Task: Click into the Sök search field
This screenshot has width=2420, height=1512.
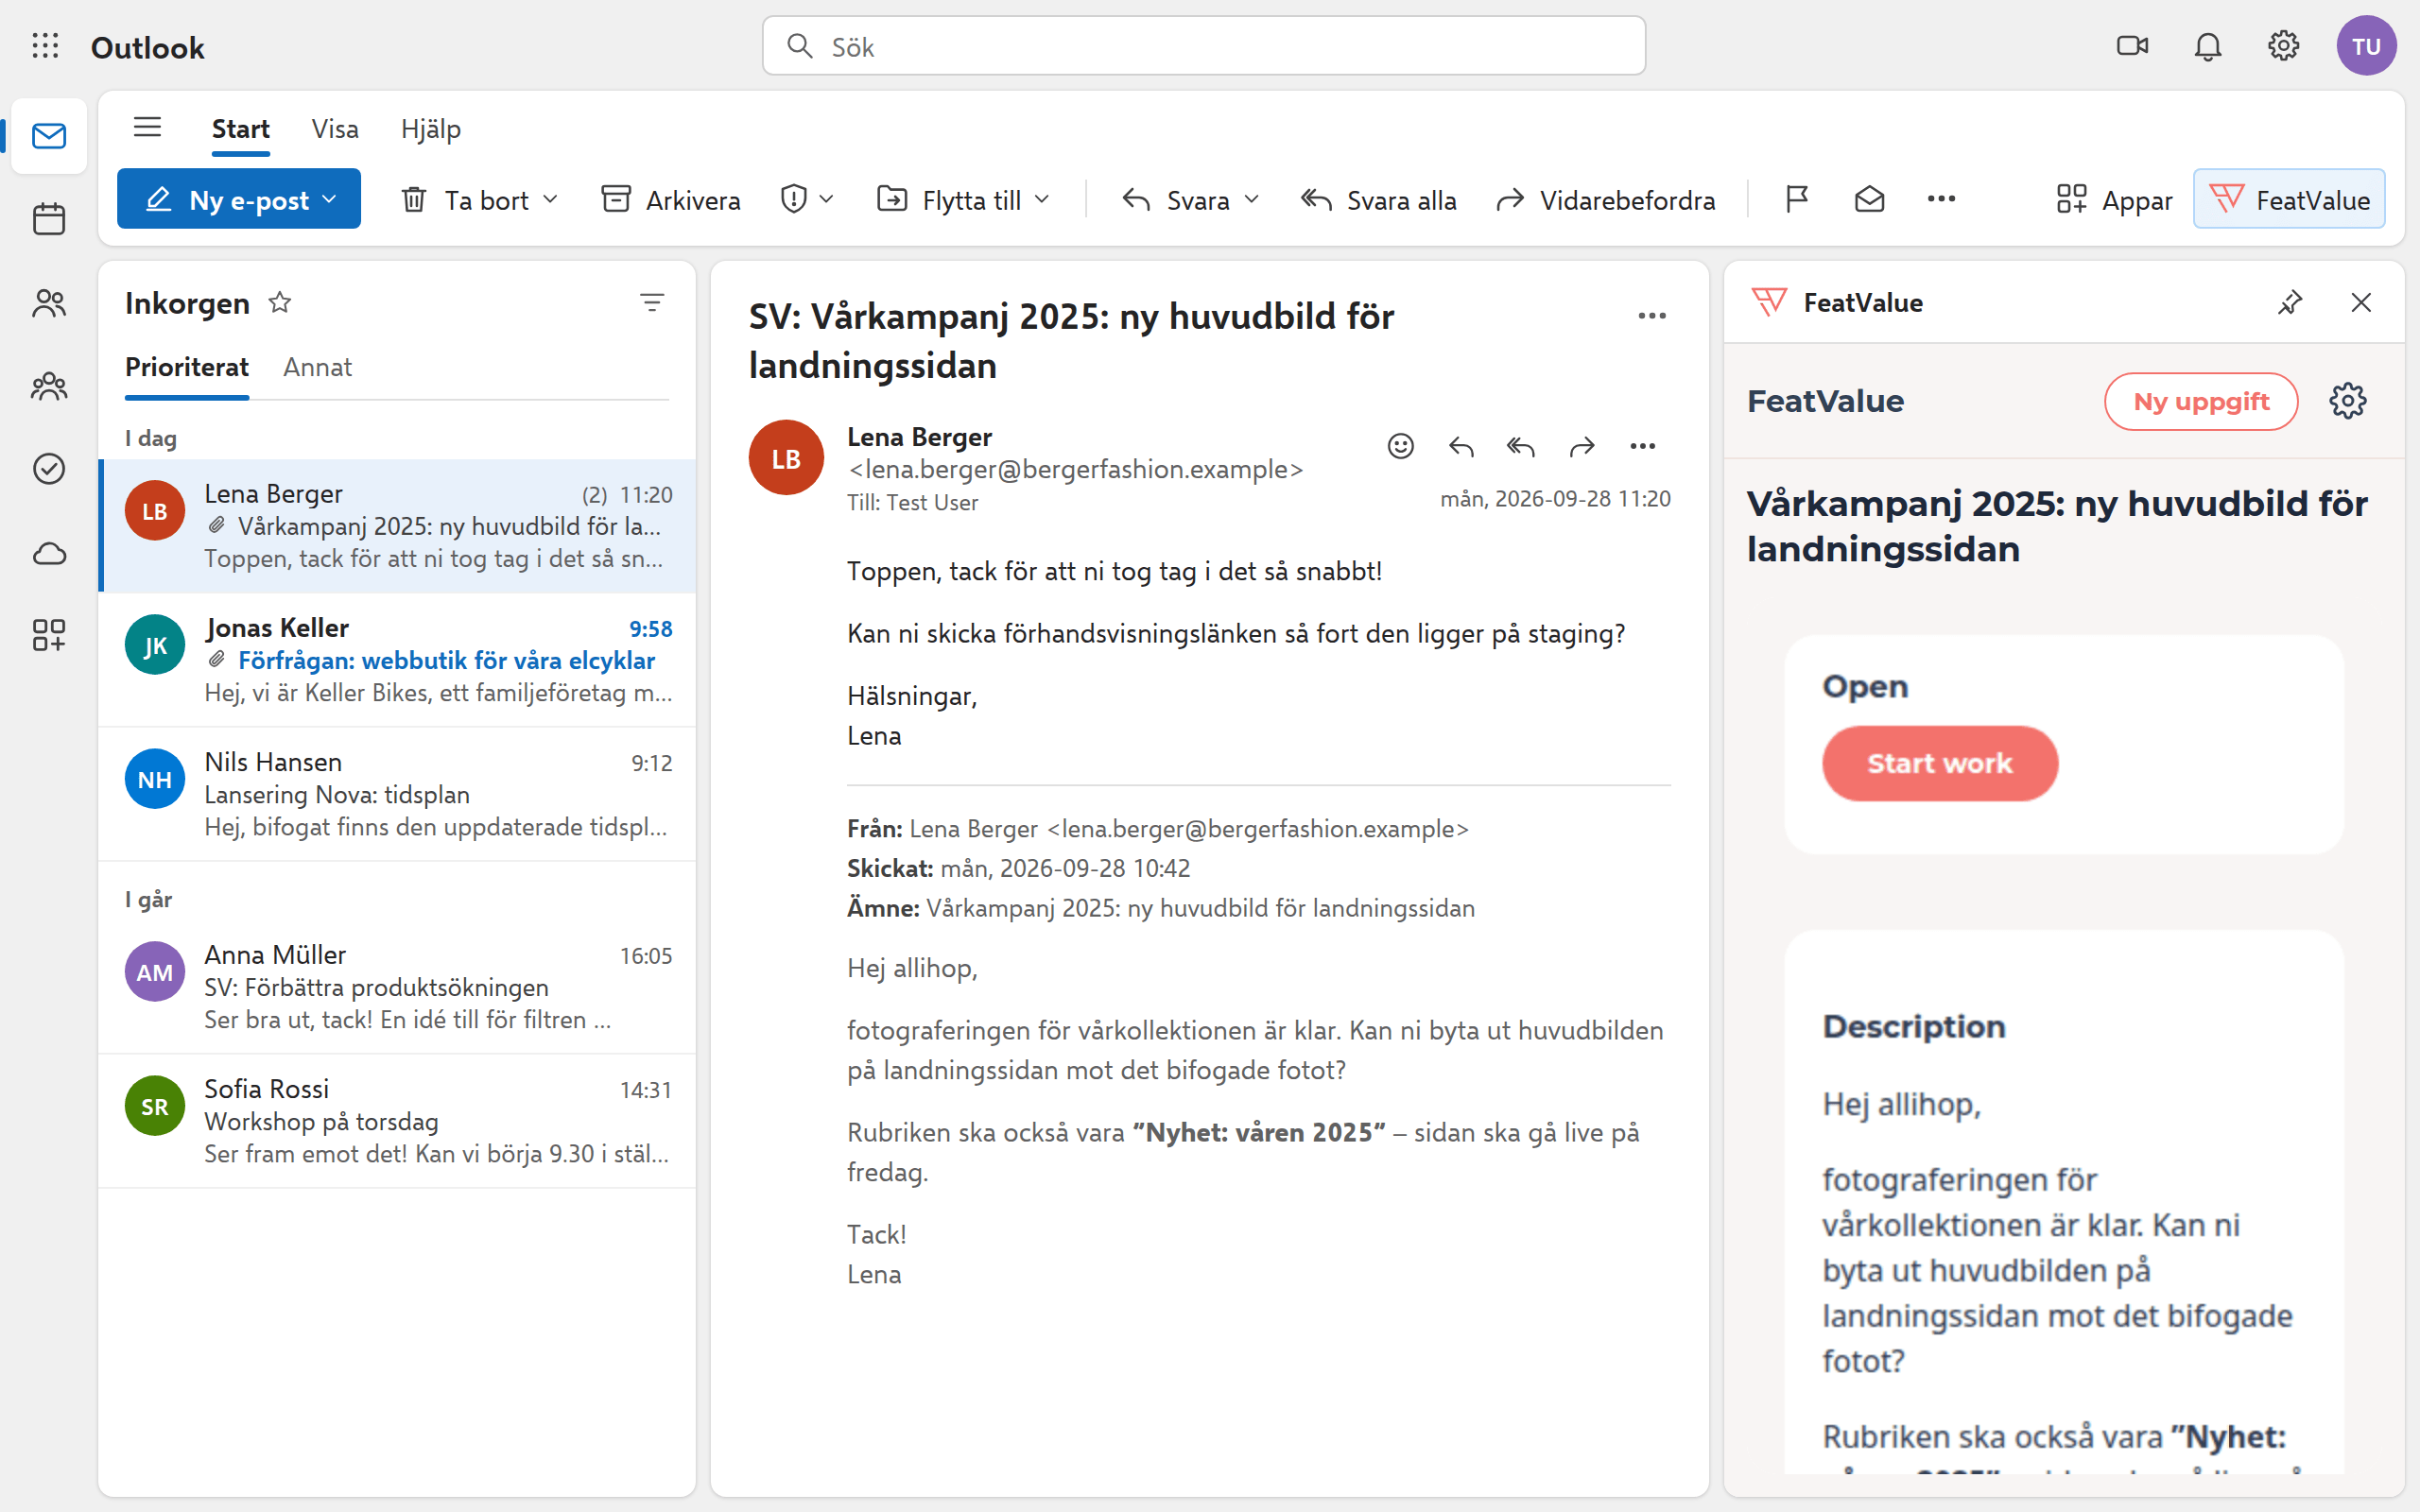Action: pos(1204,46)
